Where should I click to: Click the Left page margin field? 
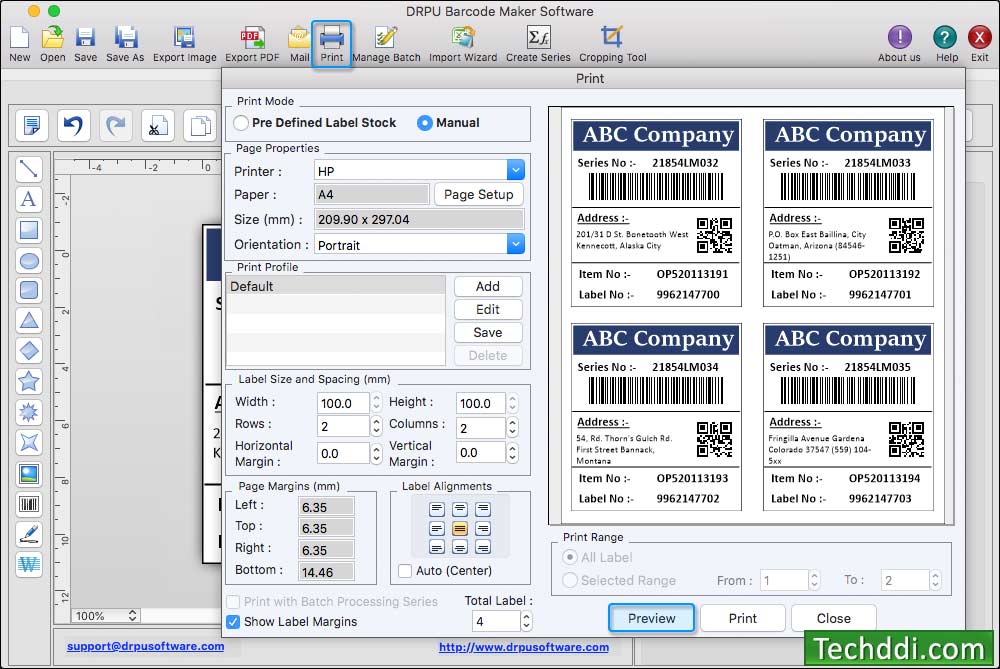click(x=327, y=507)
